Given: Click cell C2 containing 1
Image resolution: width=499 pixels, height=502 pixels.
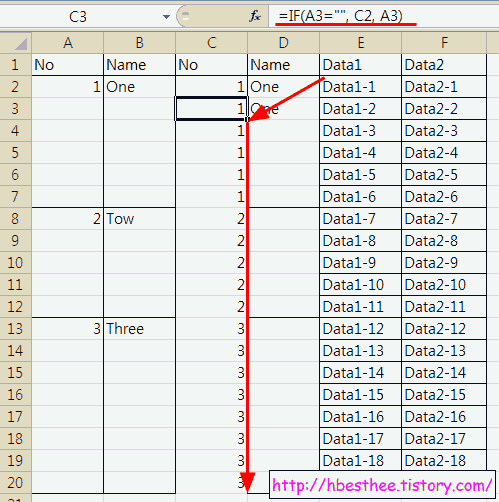Looking at the screenshot, I should (x=212, y=87).
